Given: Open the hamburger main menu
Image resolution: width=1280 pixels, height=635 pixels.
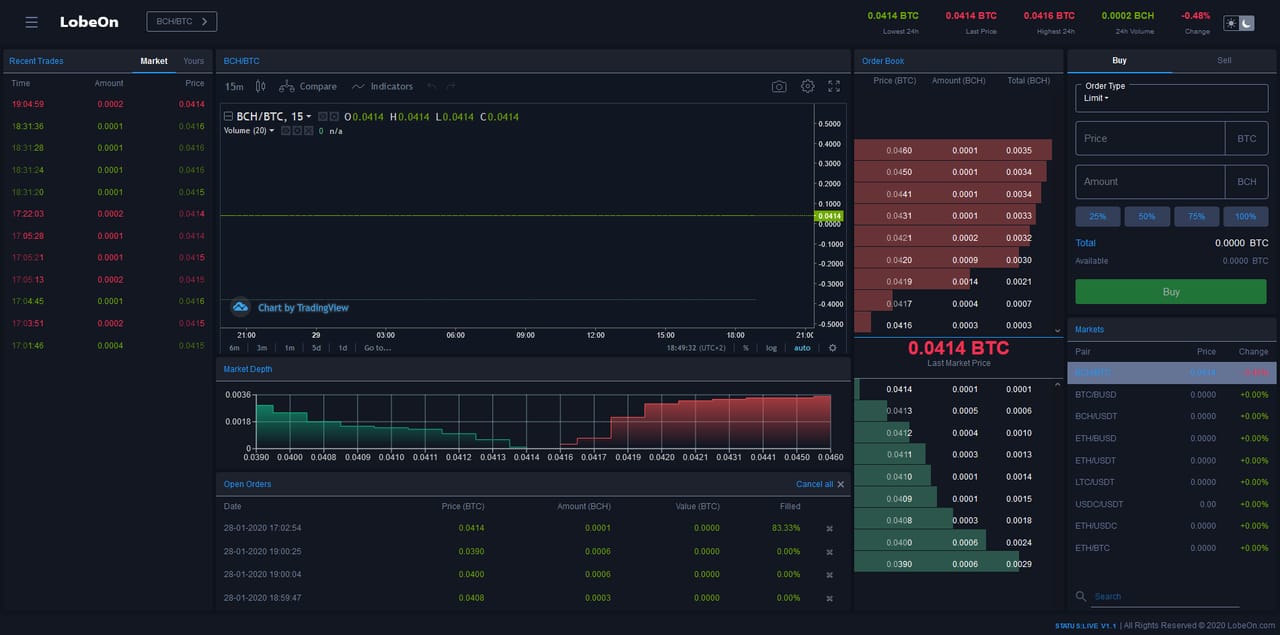Looking at the screenshot, I should tap(32, 22).
